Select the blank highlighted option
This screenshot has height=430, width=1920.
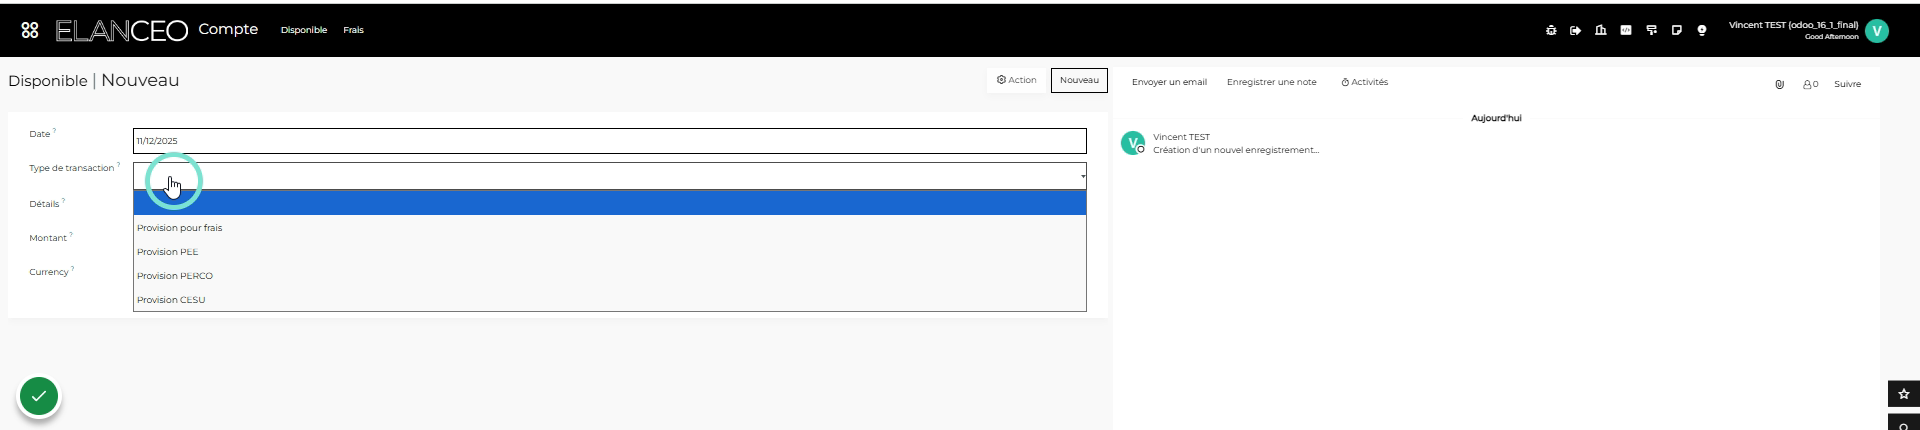(x=610, y=203)
